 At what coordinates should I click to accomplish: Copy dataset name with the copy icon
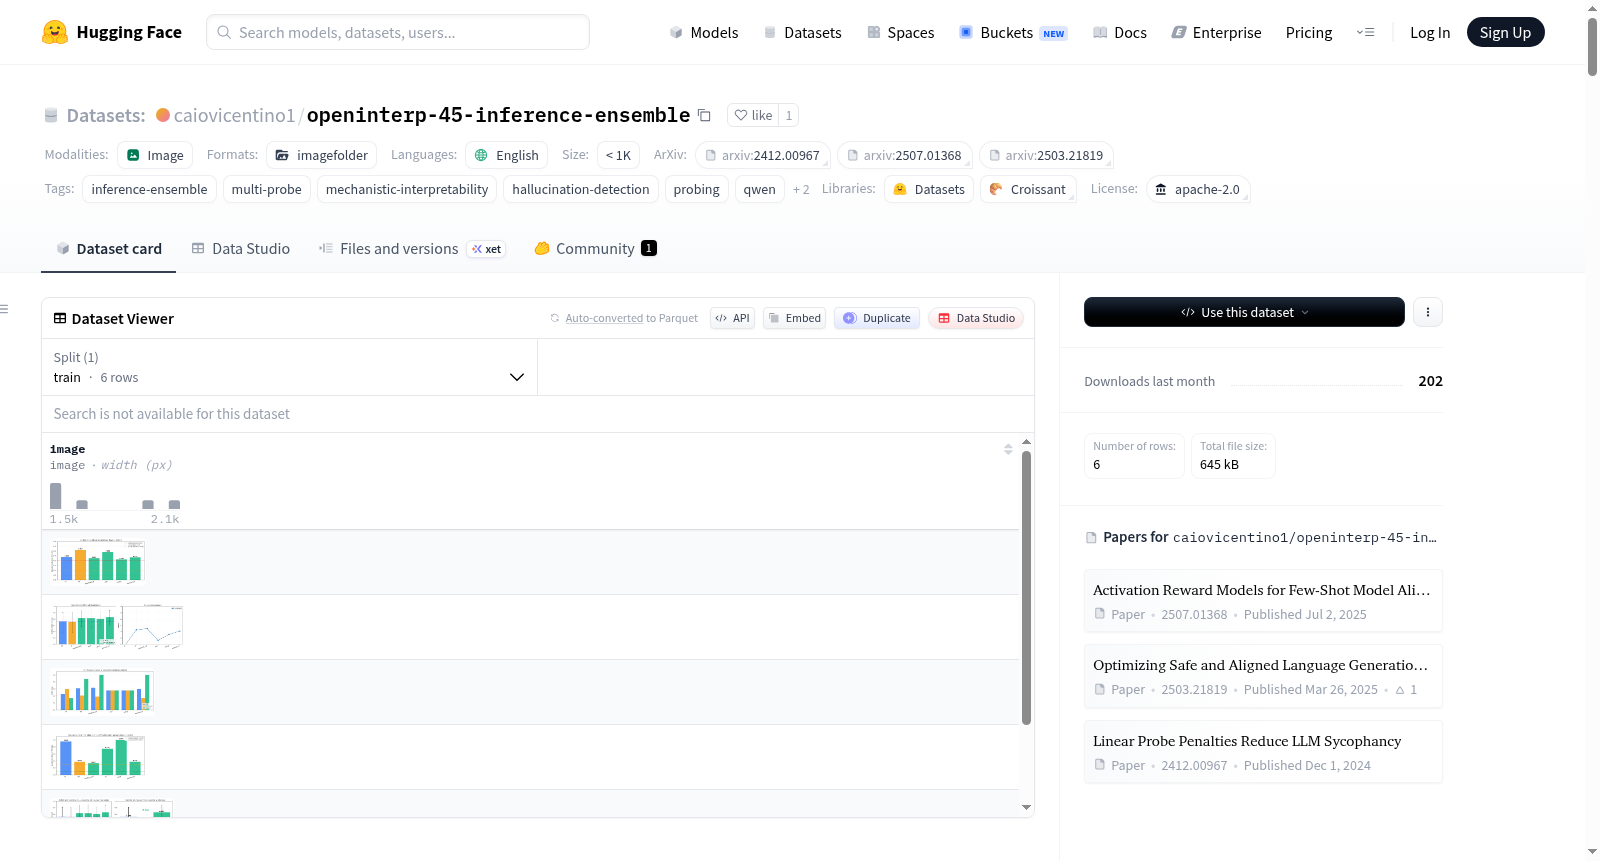point(704,115)
